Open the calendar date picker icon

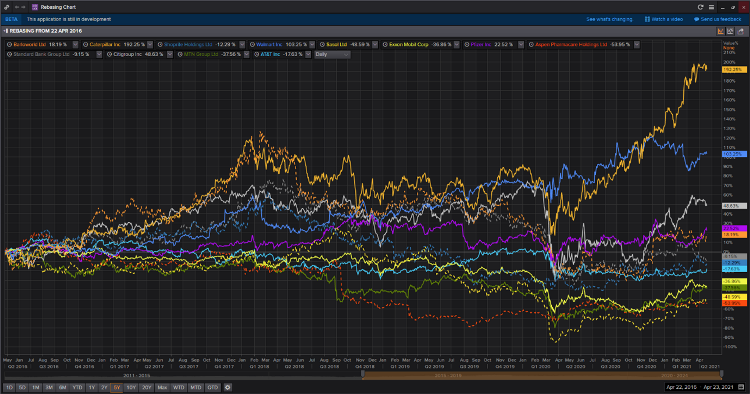(x=741, y=387)
